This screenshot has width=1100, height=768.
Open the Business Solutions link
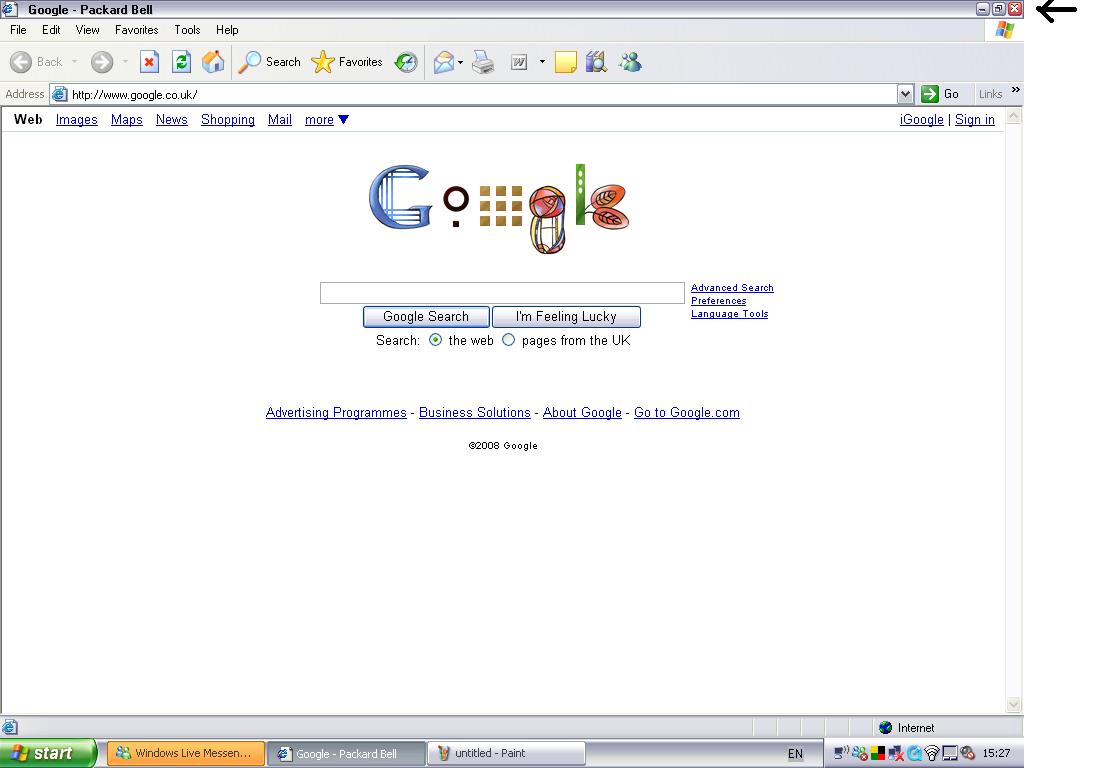coord(475,412)
